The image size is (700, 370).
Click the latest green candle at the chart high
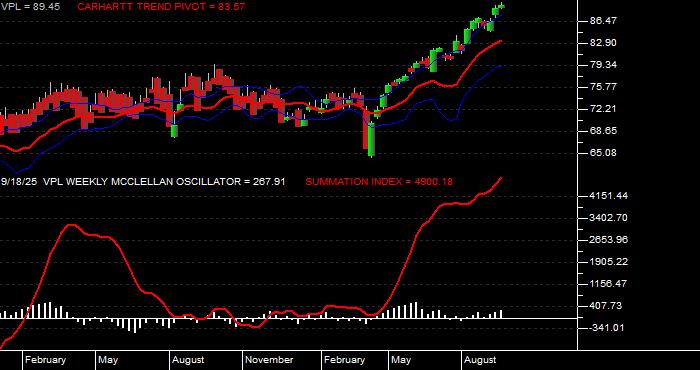click(x=501, y=6)
